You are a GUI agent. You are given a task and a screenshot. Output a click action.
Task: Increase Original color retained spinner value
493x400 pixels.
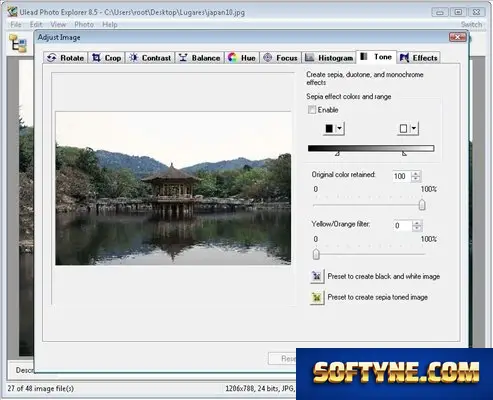[x=416, y=174]
